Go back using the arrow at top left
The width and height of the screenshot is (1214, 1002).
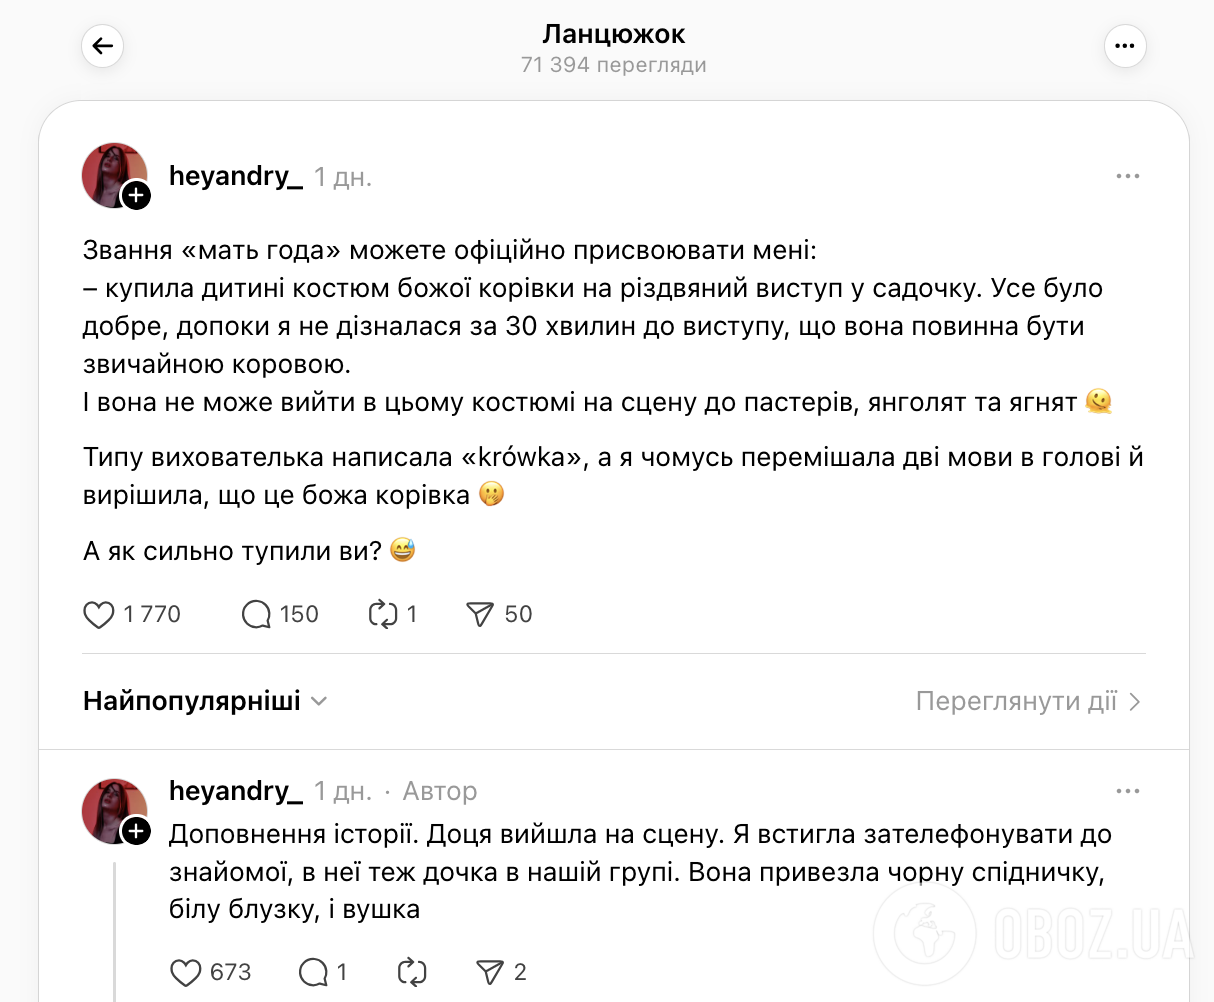point(102,46)
